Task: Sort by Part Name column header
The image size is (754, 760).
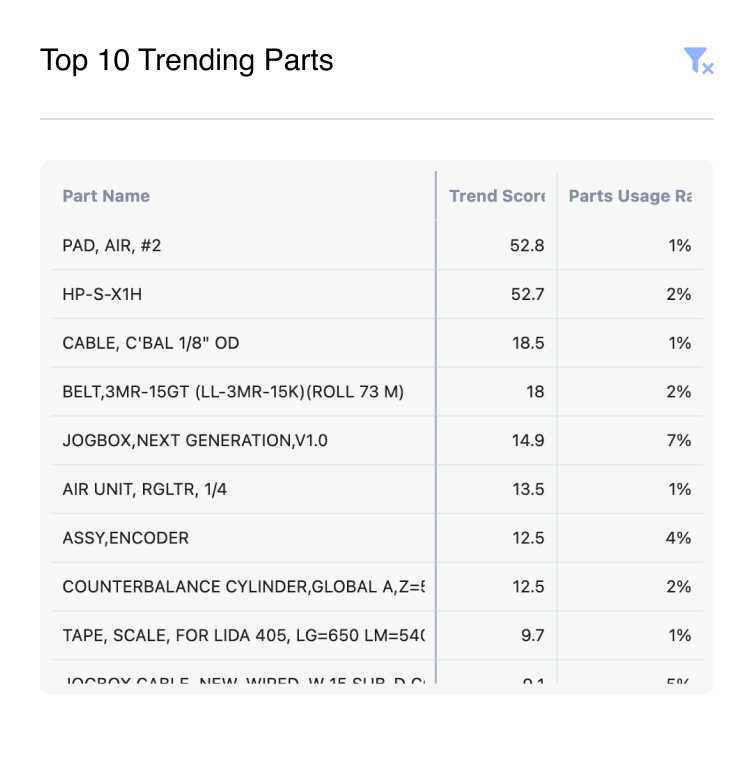Action: pos(106,196)
